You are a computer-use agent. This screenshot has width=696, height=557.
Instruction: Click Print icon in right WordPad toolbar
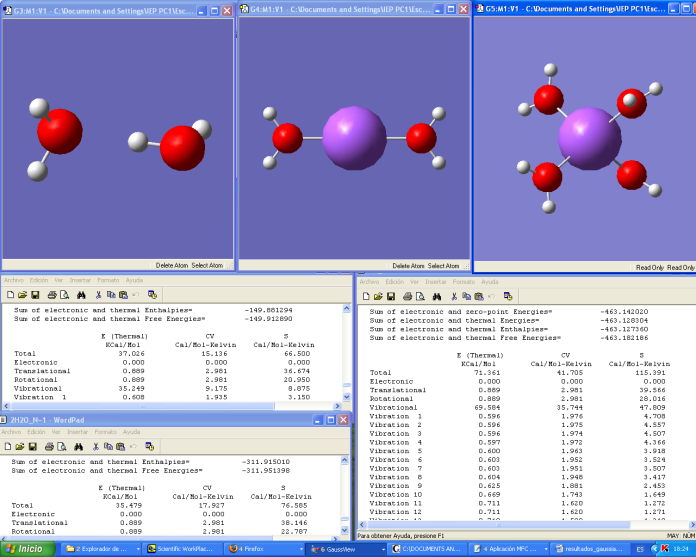pos(407,296)
